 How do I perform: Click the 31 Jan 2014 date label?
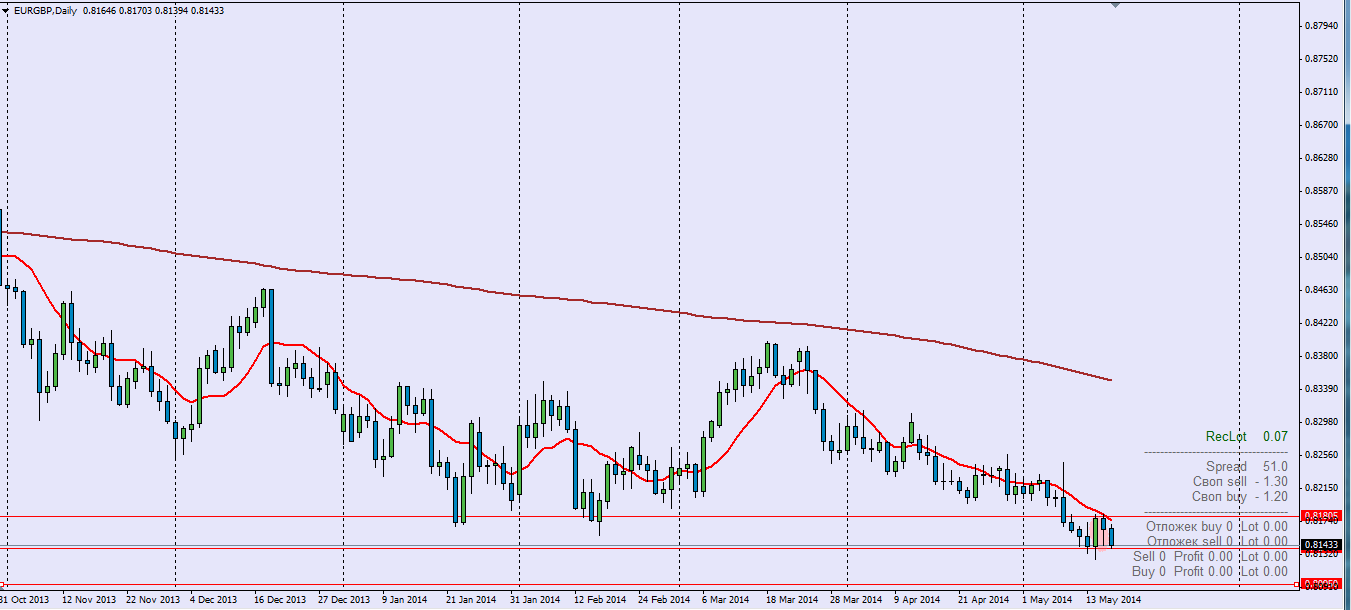(535, 600)
